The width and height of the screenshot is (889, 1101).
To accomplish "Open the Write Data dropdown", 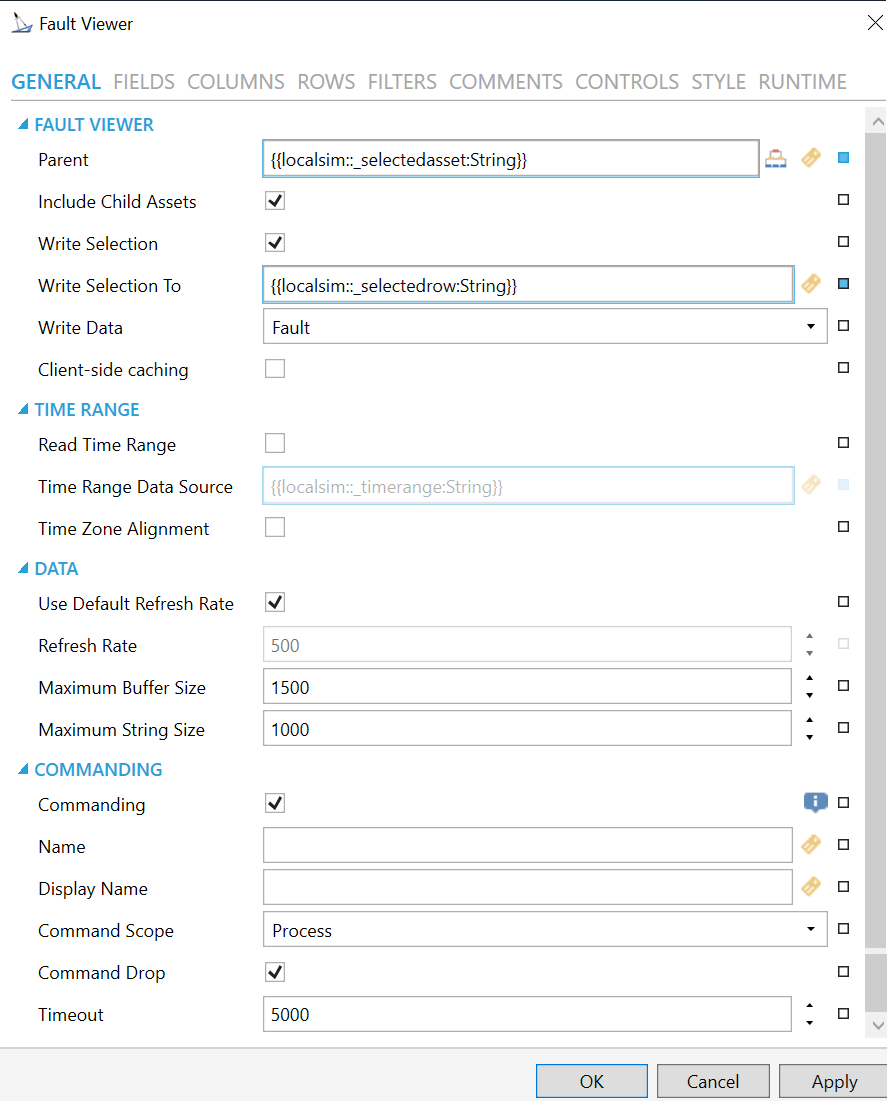I will (x=544, y=327).
